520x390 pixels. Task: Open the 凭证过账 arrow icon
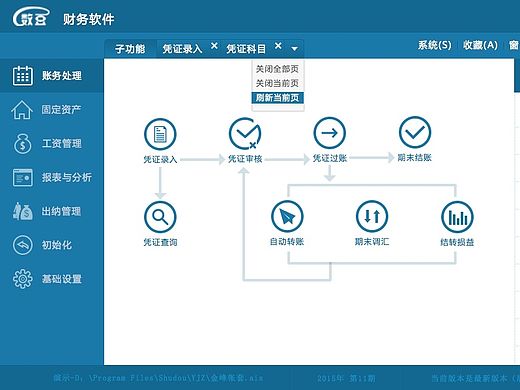coord(330,133)
